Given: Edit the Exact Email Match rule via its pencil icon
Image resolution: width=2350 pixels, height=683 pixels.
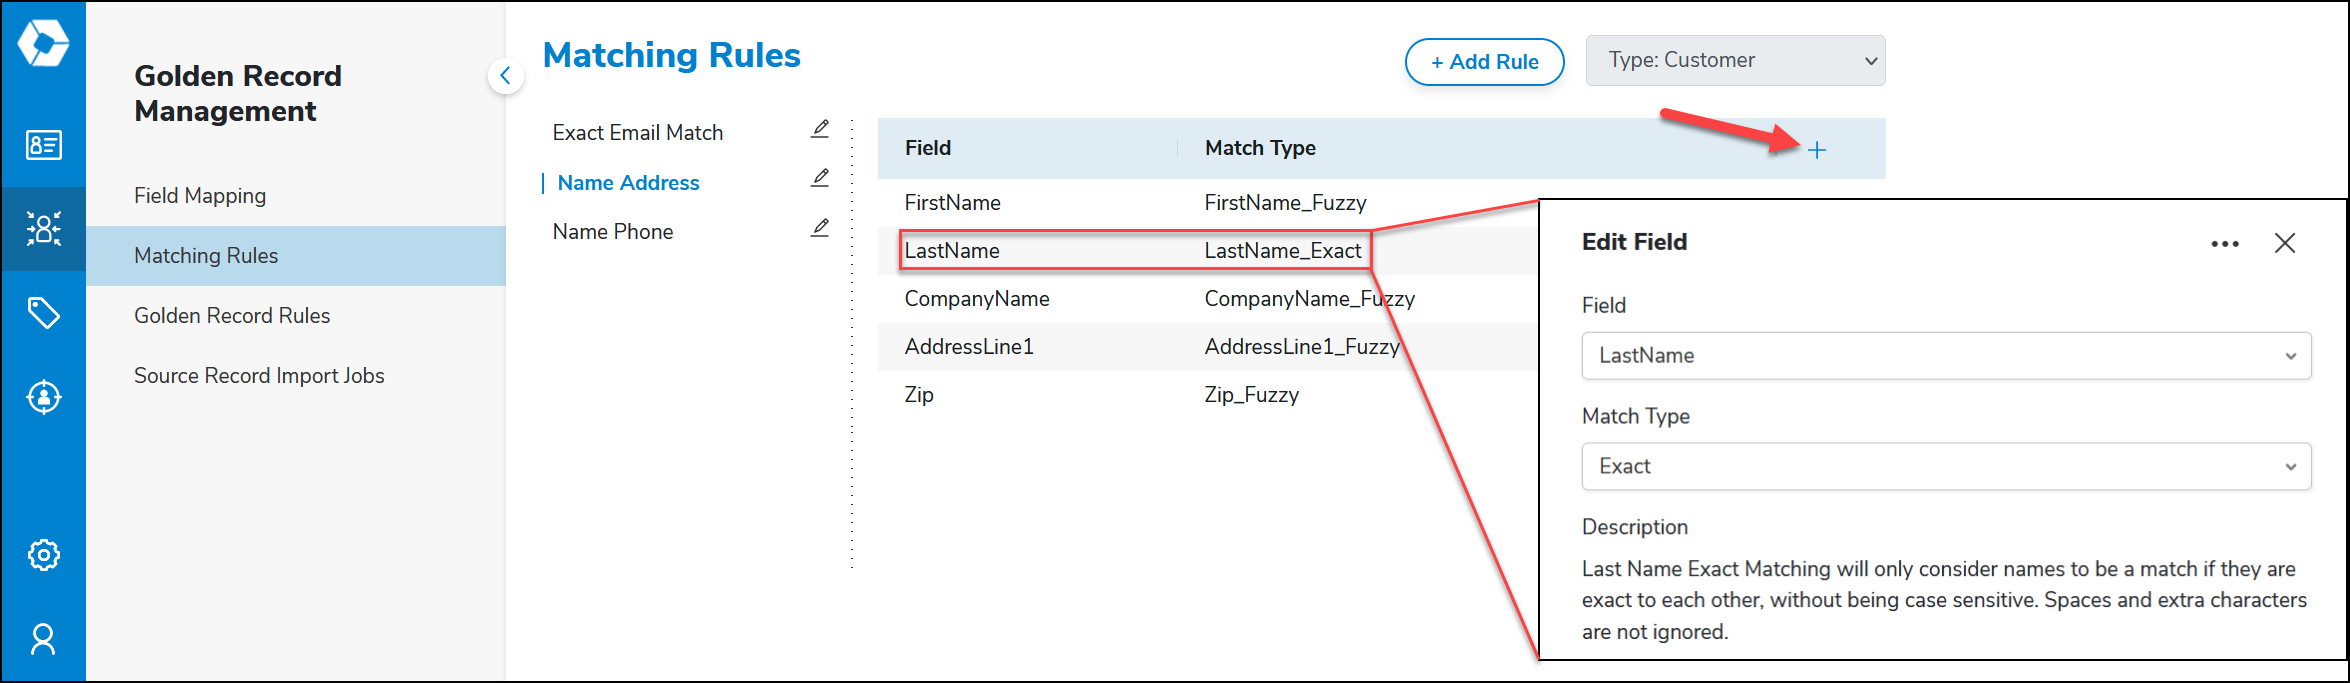Looking at the screenshot, I should coord(820,129).
